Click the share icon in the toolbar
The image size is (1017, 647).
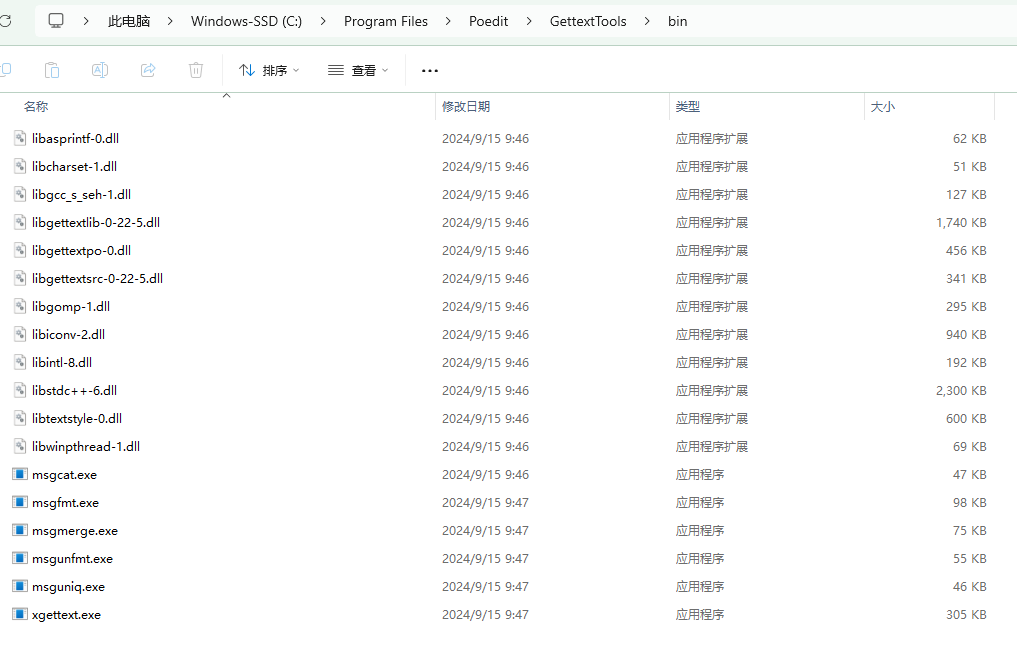pyautogui.click(x=148, y=70)
